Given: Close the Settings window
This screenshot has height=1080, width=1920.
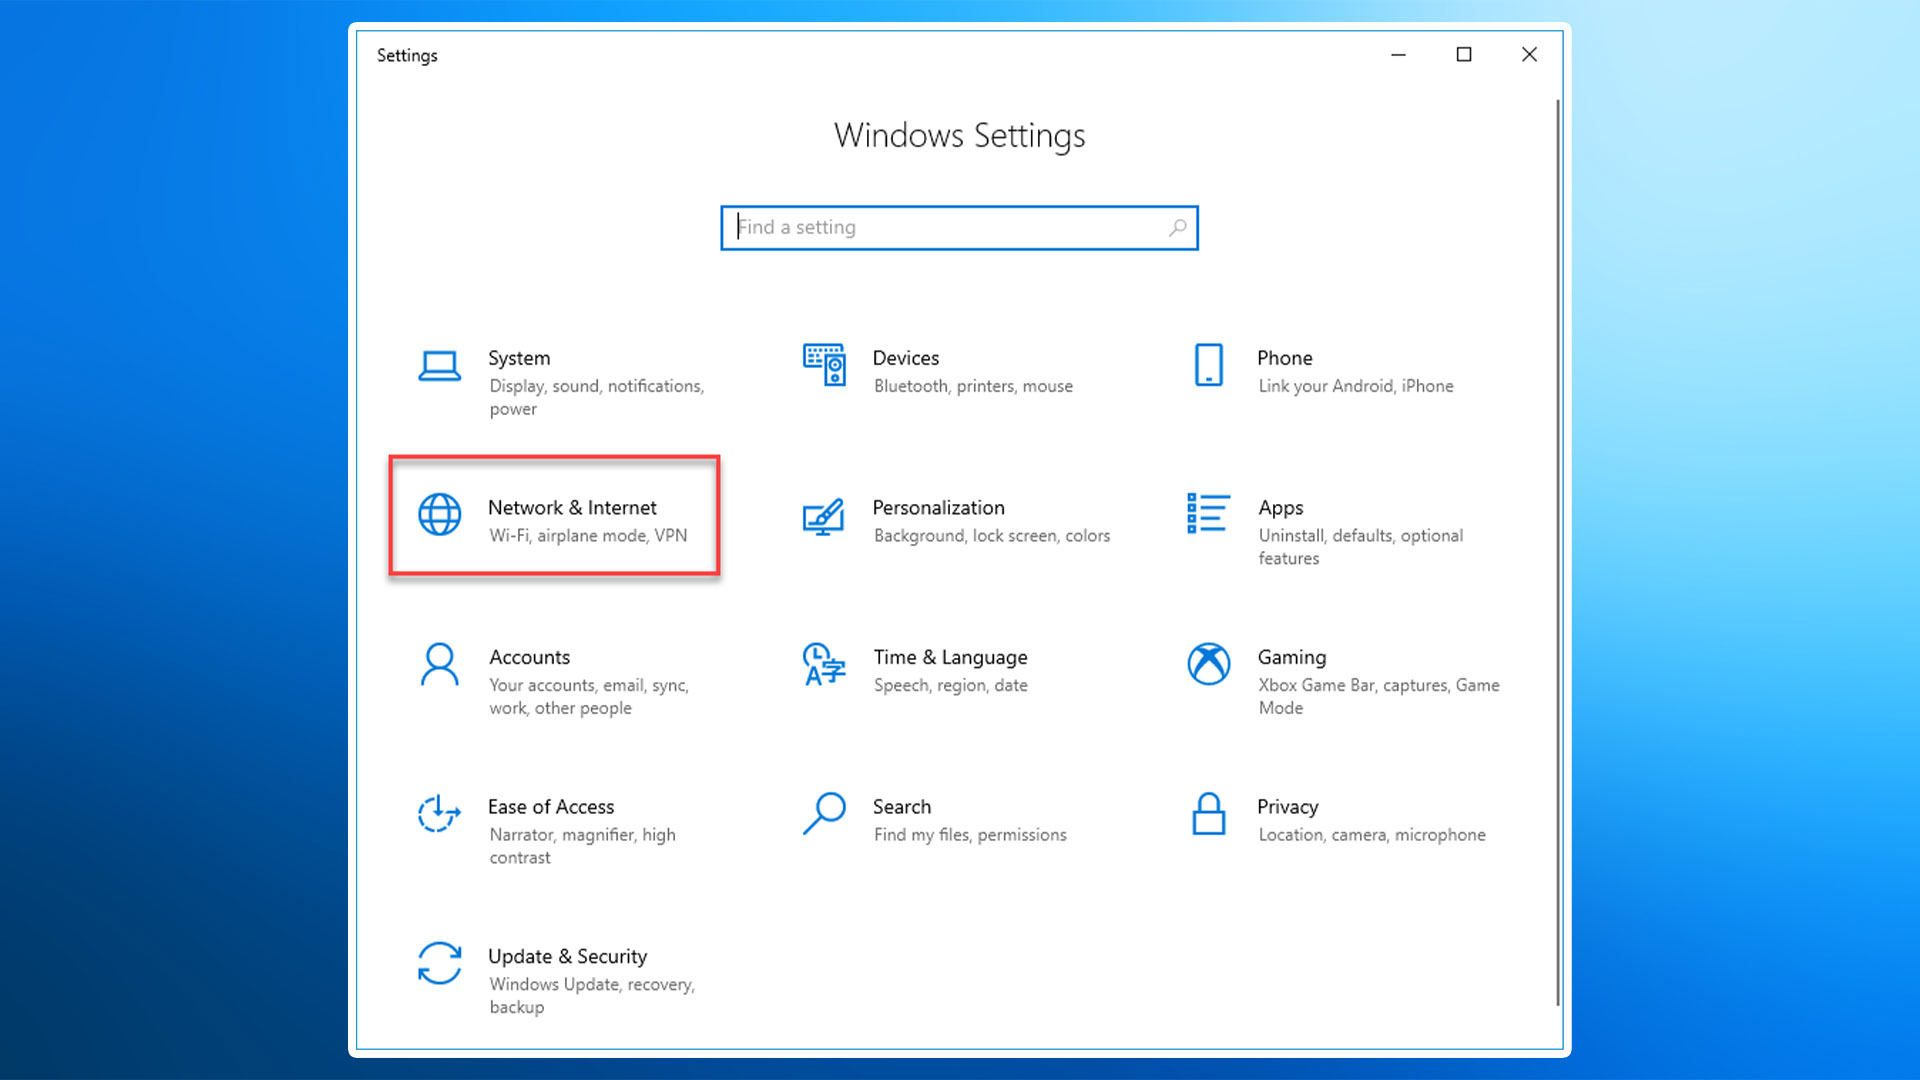Looking at the screenshot, I should pos(1529,55).
